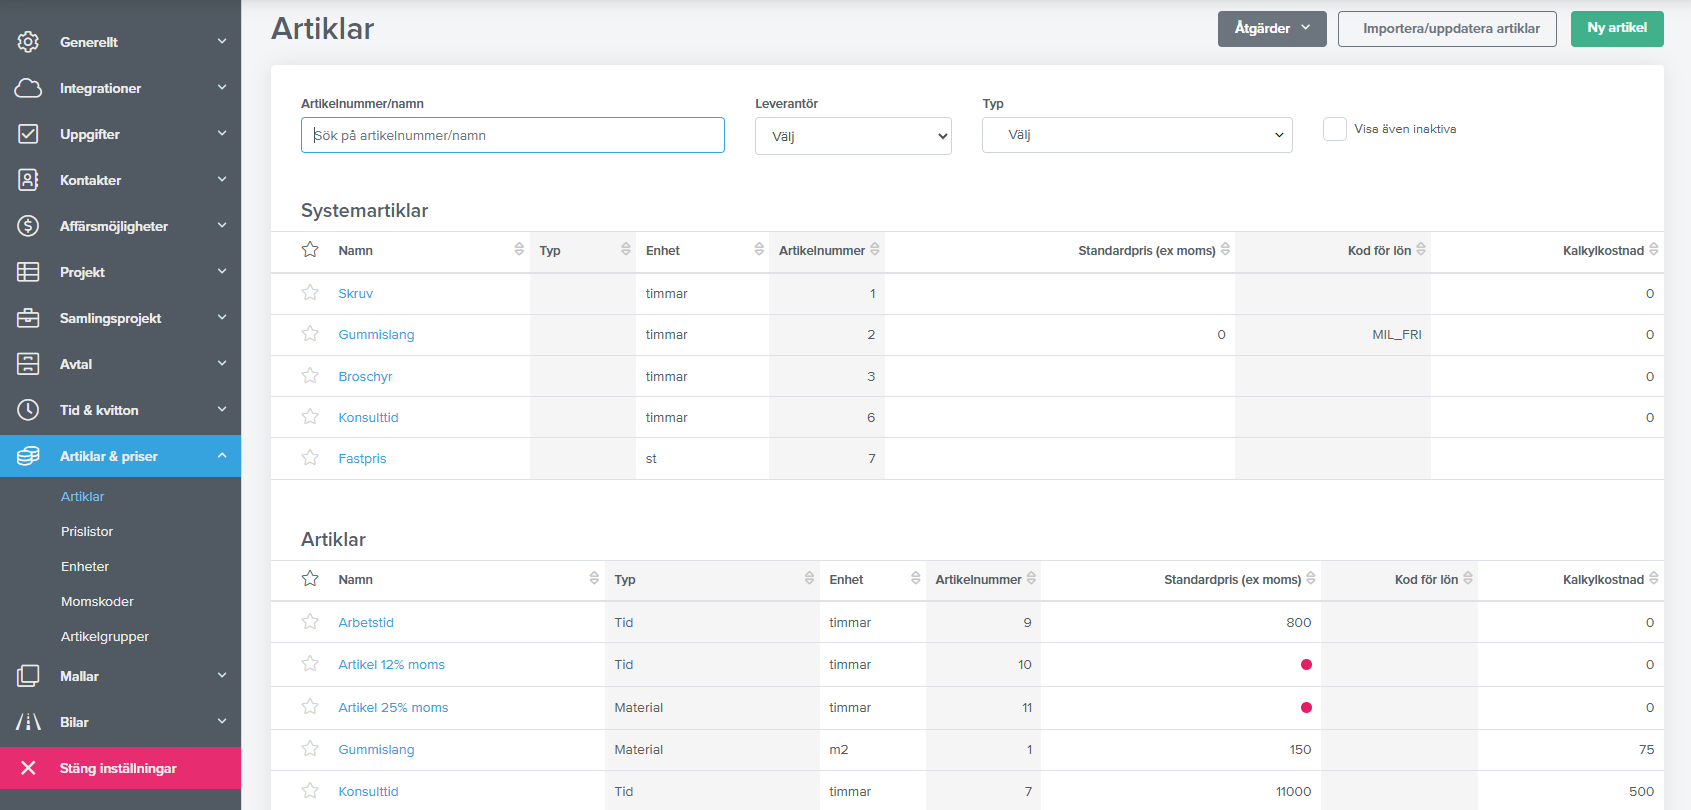
Task: Click the red dot on Artikel 12% moms row
Action: coord(1306,665)
